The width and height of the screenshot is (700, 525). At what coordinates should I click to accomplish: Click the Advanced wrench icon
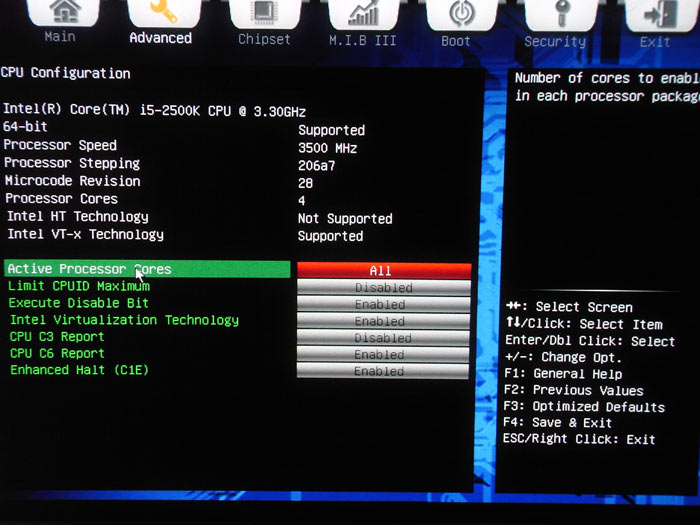coord(163,12)
